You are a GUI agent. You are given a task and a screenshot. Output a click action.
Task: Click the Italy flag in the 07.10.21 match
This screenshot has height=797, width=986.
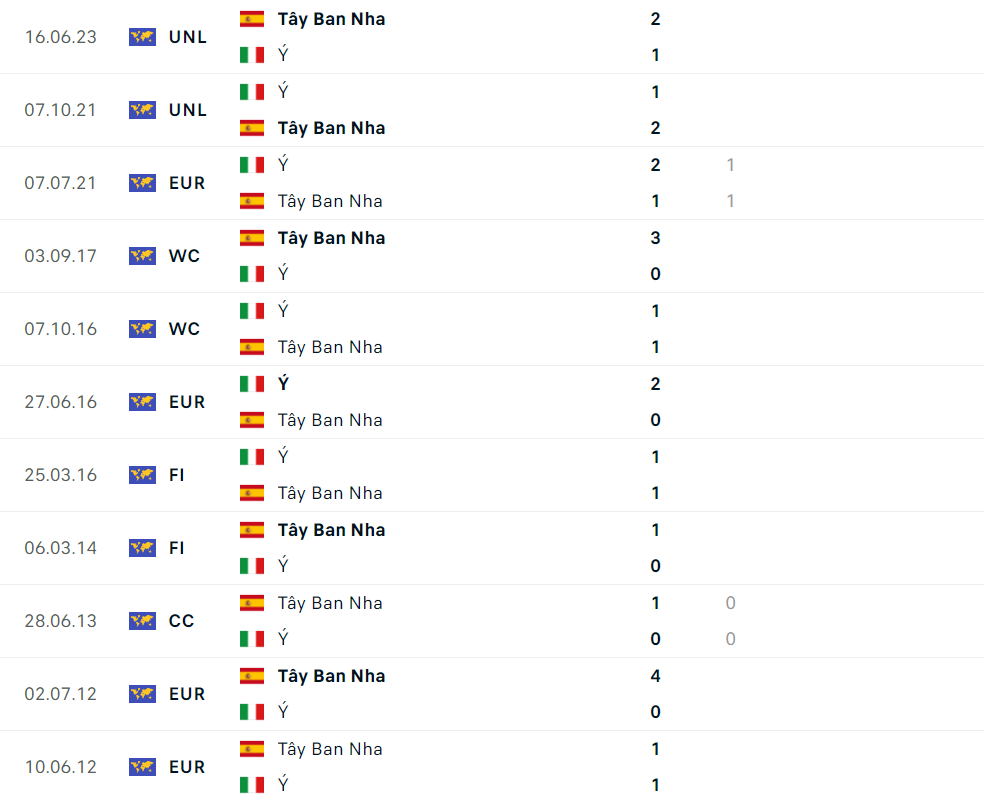[252, 92]
